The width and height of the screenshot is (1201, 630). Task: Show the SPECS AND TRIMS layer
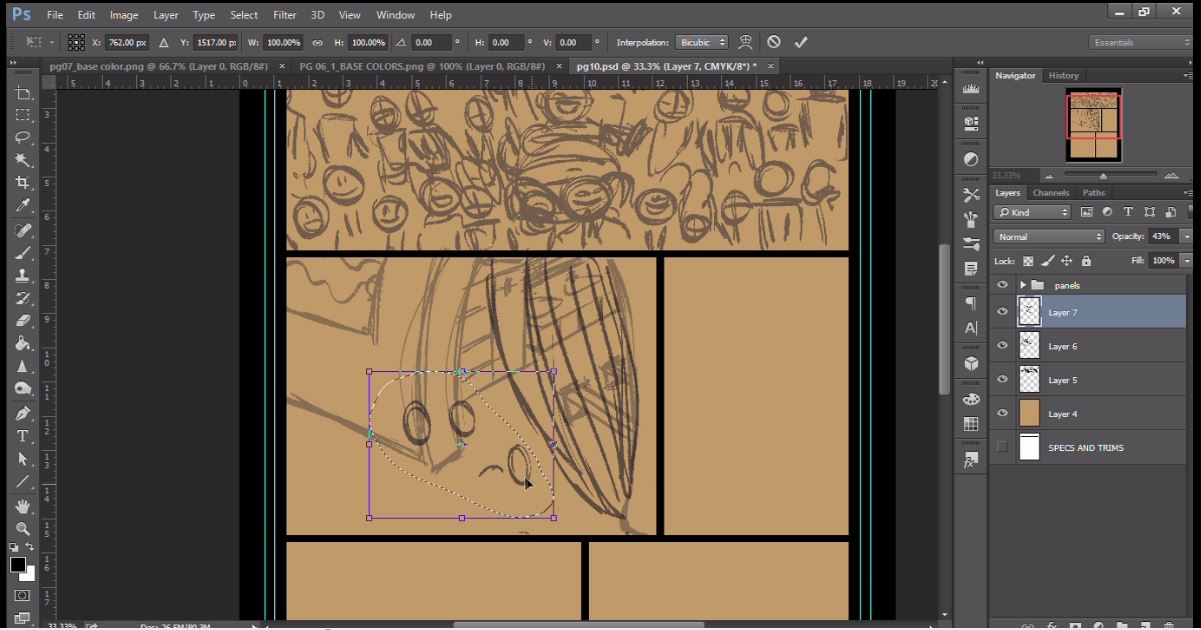pyautogui.click(x=1001, y=447)
